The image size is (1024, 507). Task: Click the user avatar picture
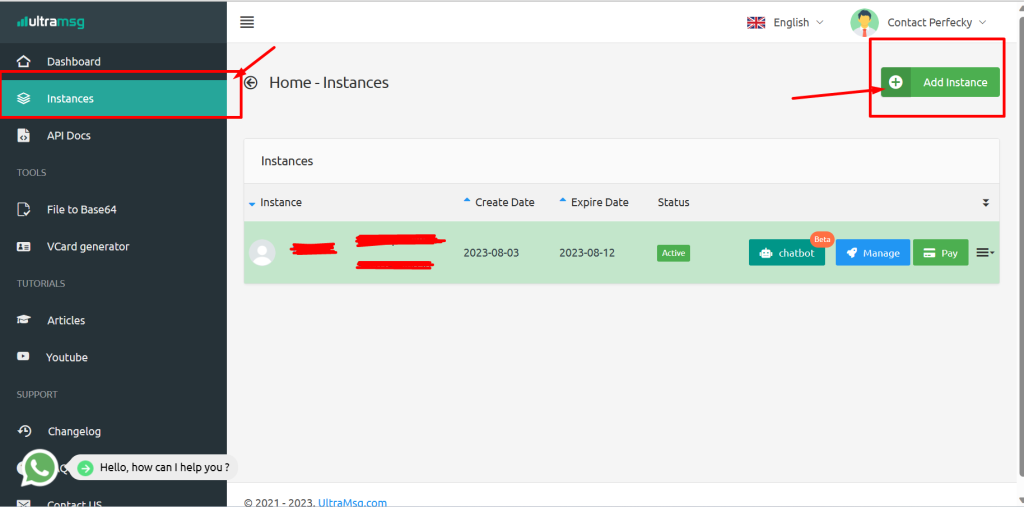(864, 22)
